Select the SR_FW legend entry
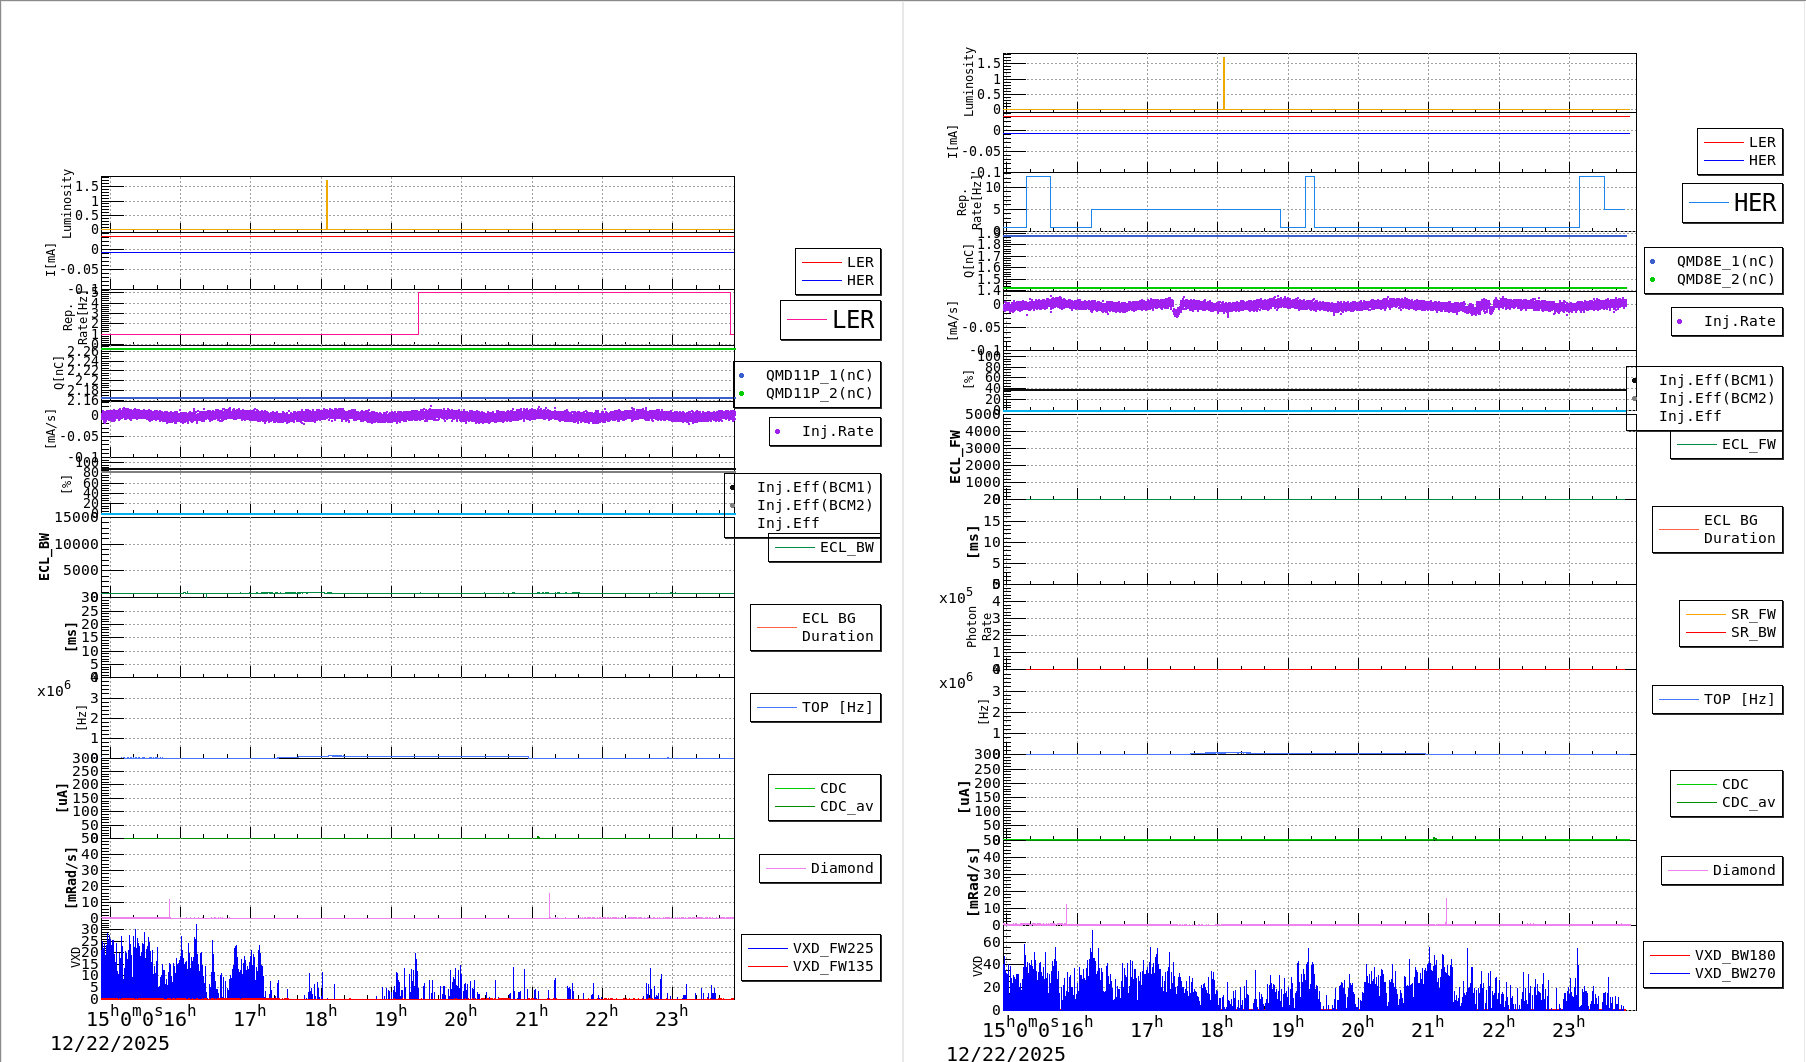1806x1062 pixels. tap(1755, 614)
